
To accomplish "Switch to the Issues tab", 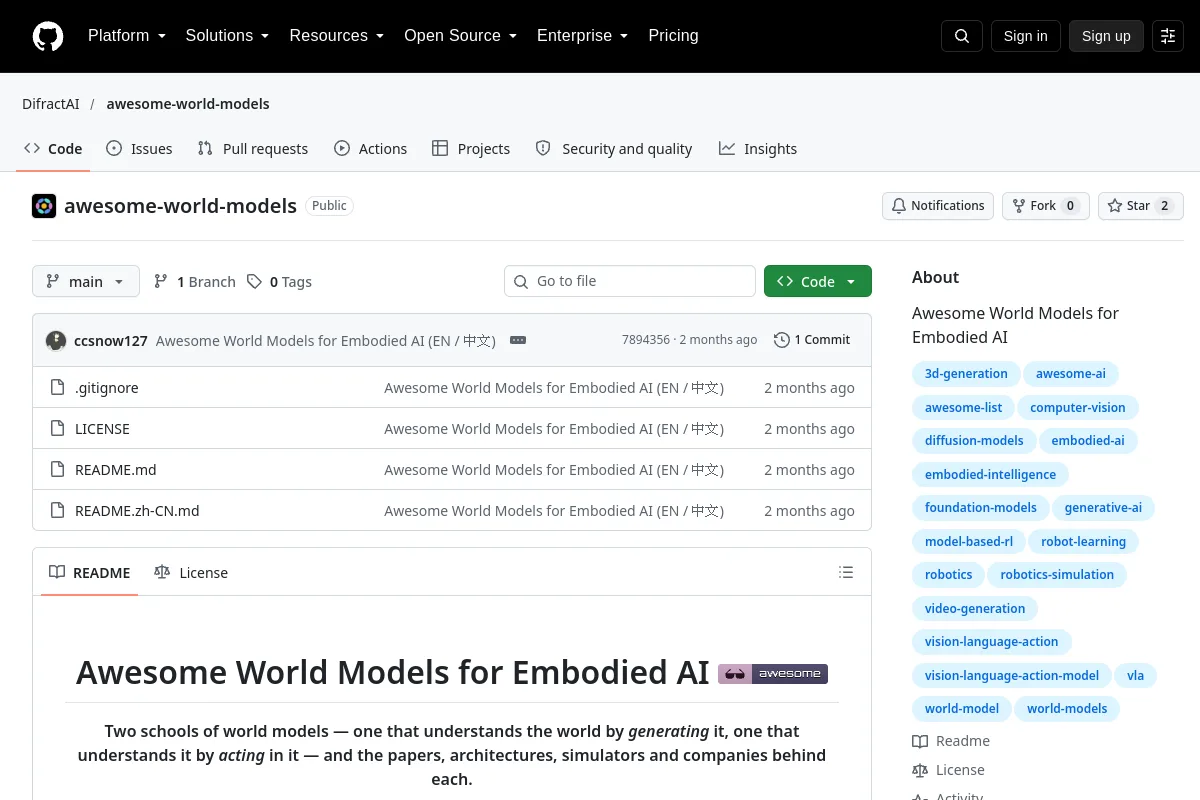I will point(139,149).
